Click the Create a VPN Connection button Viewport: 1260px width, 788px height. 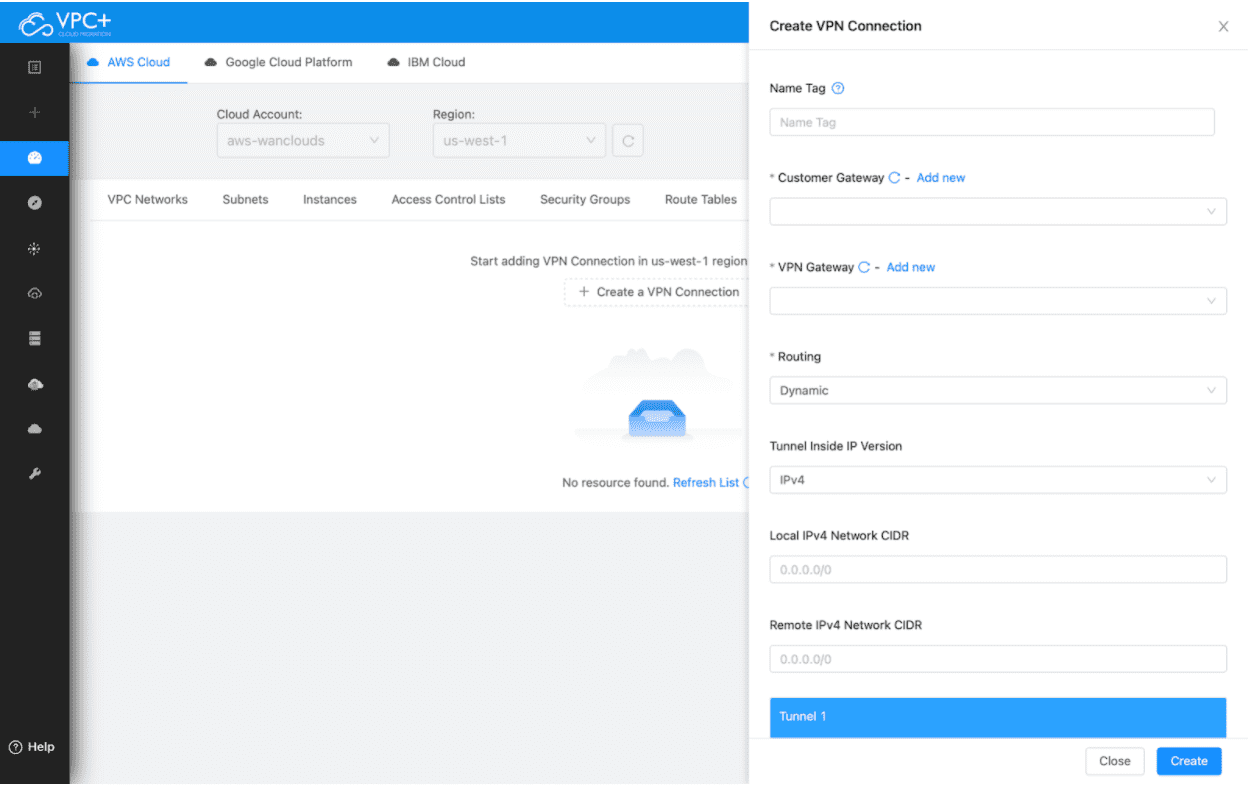pyautogui.click(x=656, y=292)
